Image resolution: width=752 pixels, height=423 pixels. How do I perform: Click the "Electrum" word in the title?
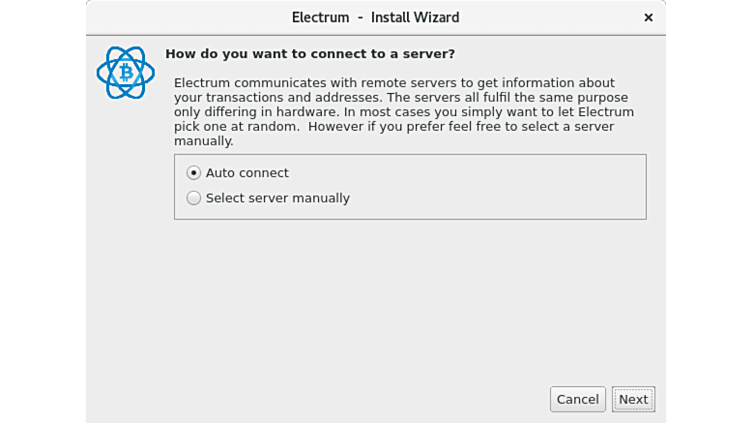[x=320, y=17]
